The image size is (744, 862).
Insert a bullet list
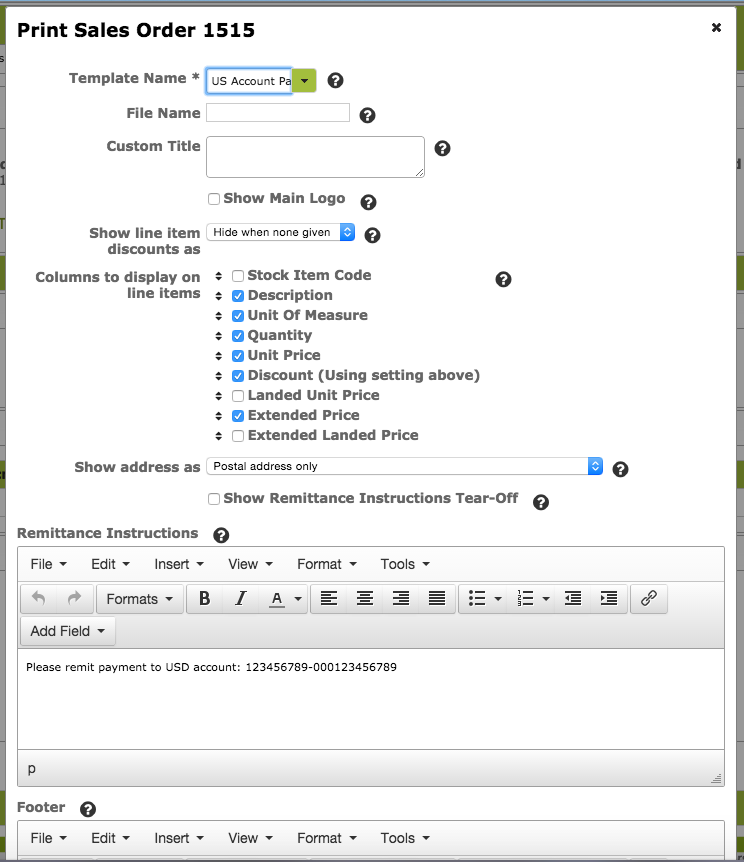pyautogui.click(x=477, y=598)
